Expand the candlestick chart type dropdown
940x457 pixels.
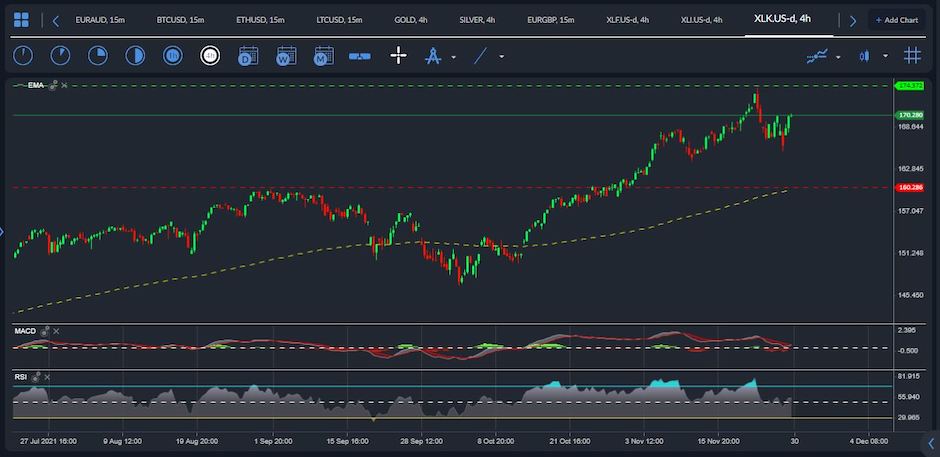coord(885,58)
